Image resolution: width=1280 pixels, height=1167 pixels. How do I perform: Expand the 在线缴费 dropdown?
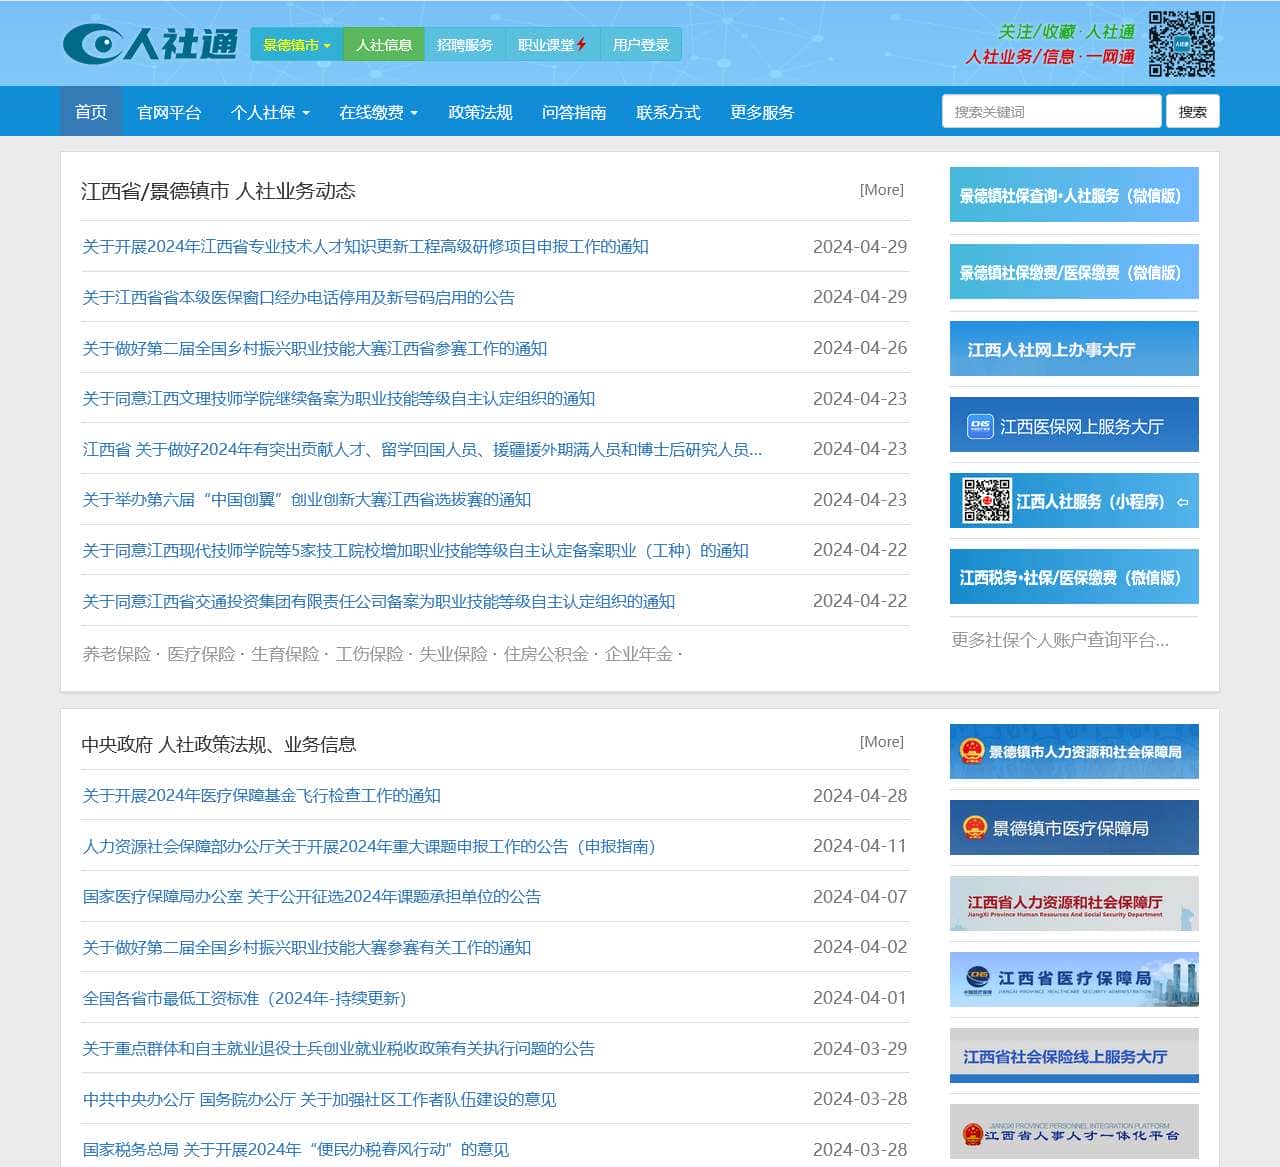click(377, 112)
